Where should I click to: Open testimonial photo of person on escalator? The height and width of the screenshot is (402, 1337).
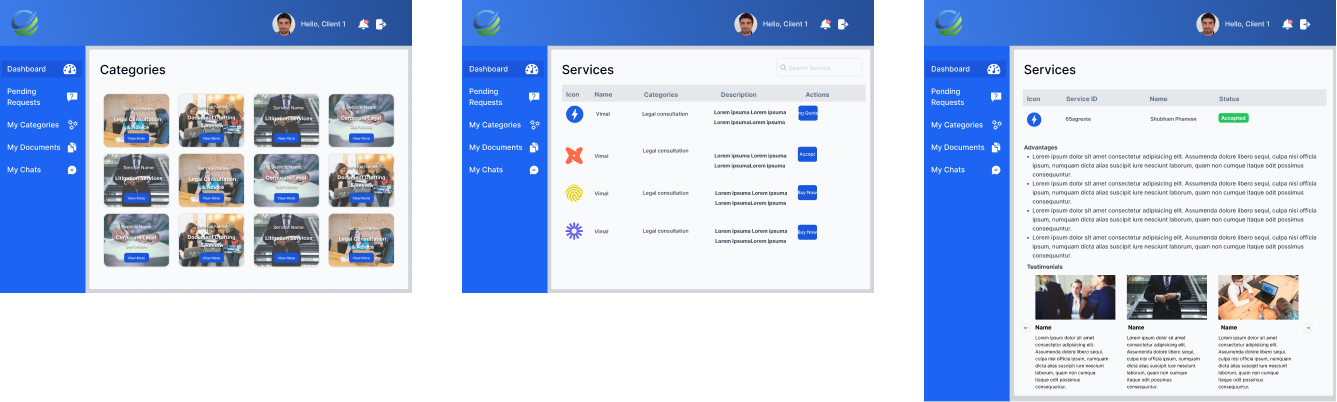point(1167,297)
